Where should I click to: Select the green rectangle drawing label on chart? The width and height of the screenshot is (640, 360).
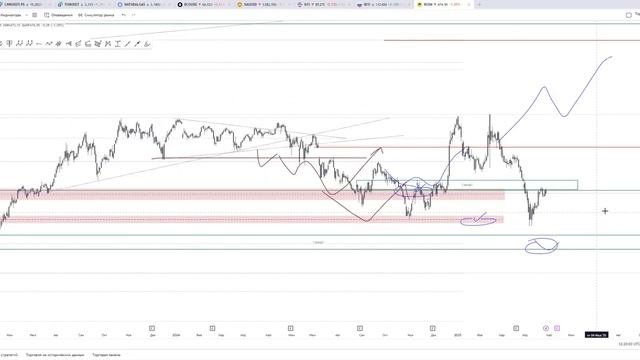(x=467, y=185)
